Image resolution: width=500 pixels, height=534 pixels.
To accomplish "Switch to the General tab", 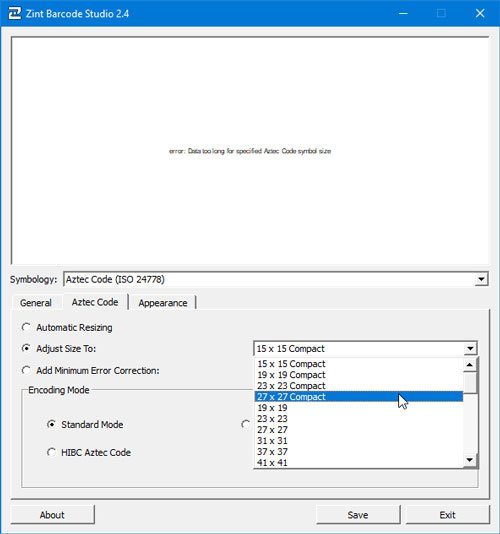I will (36, 303).
